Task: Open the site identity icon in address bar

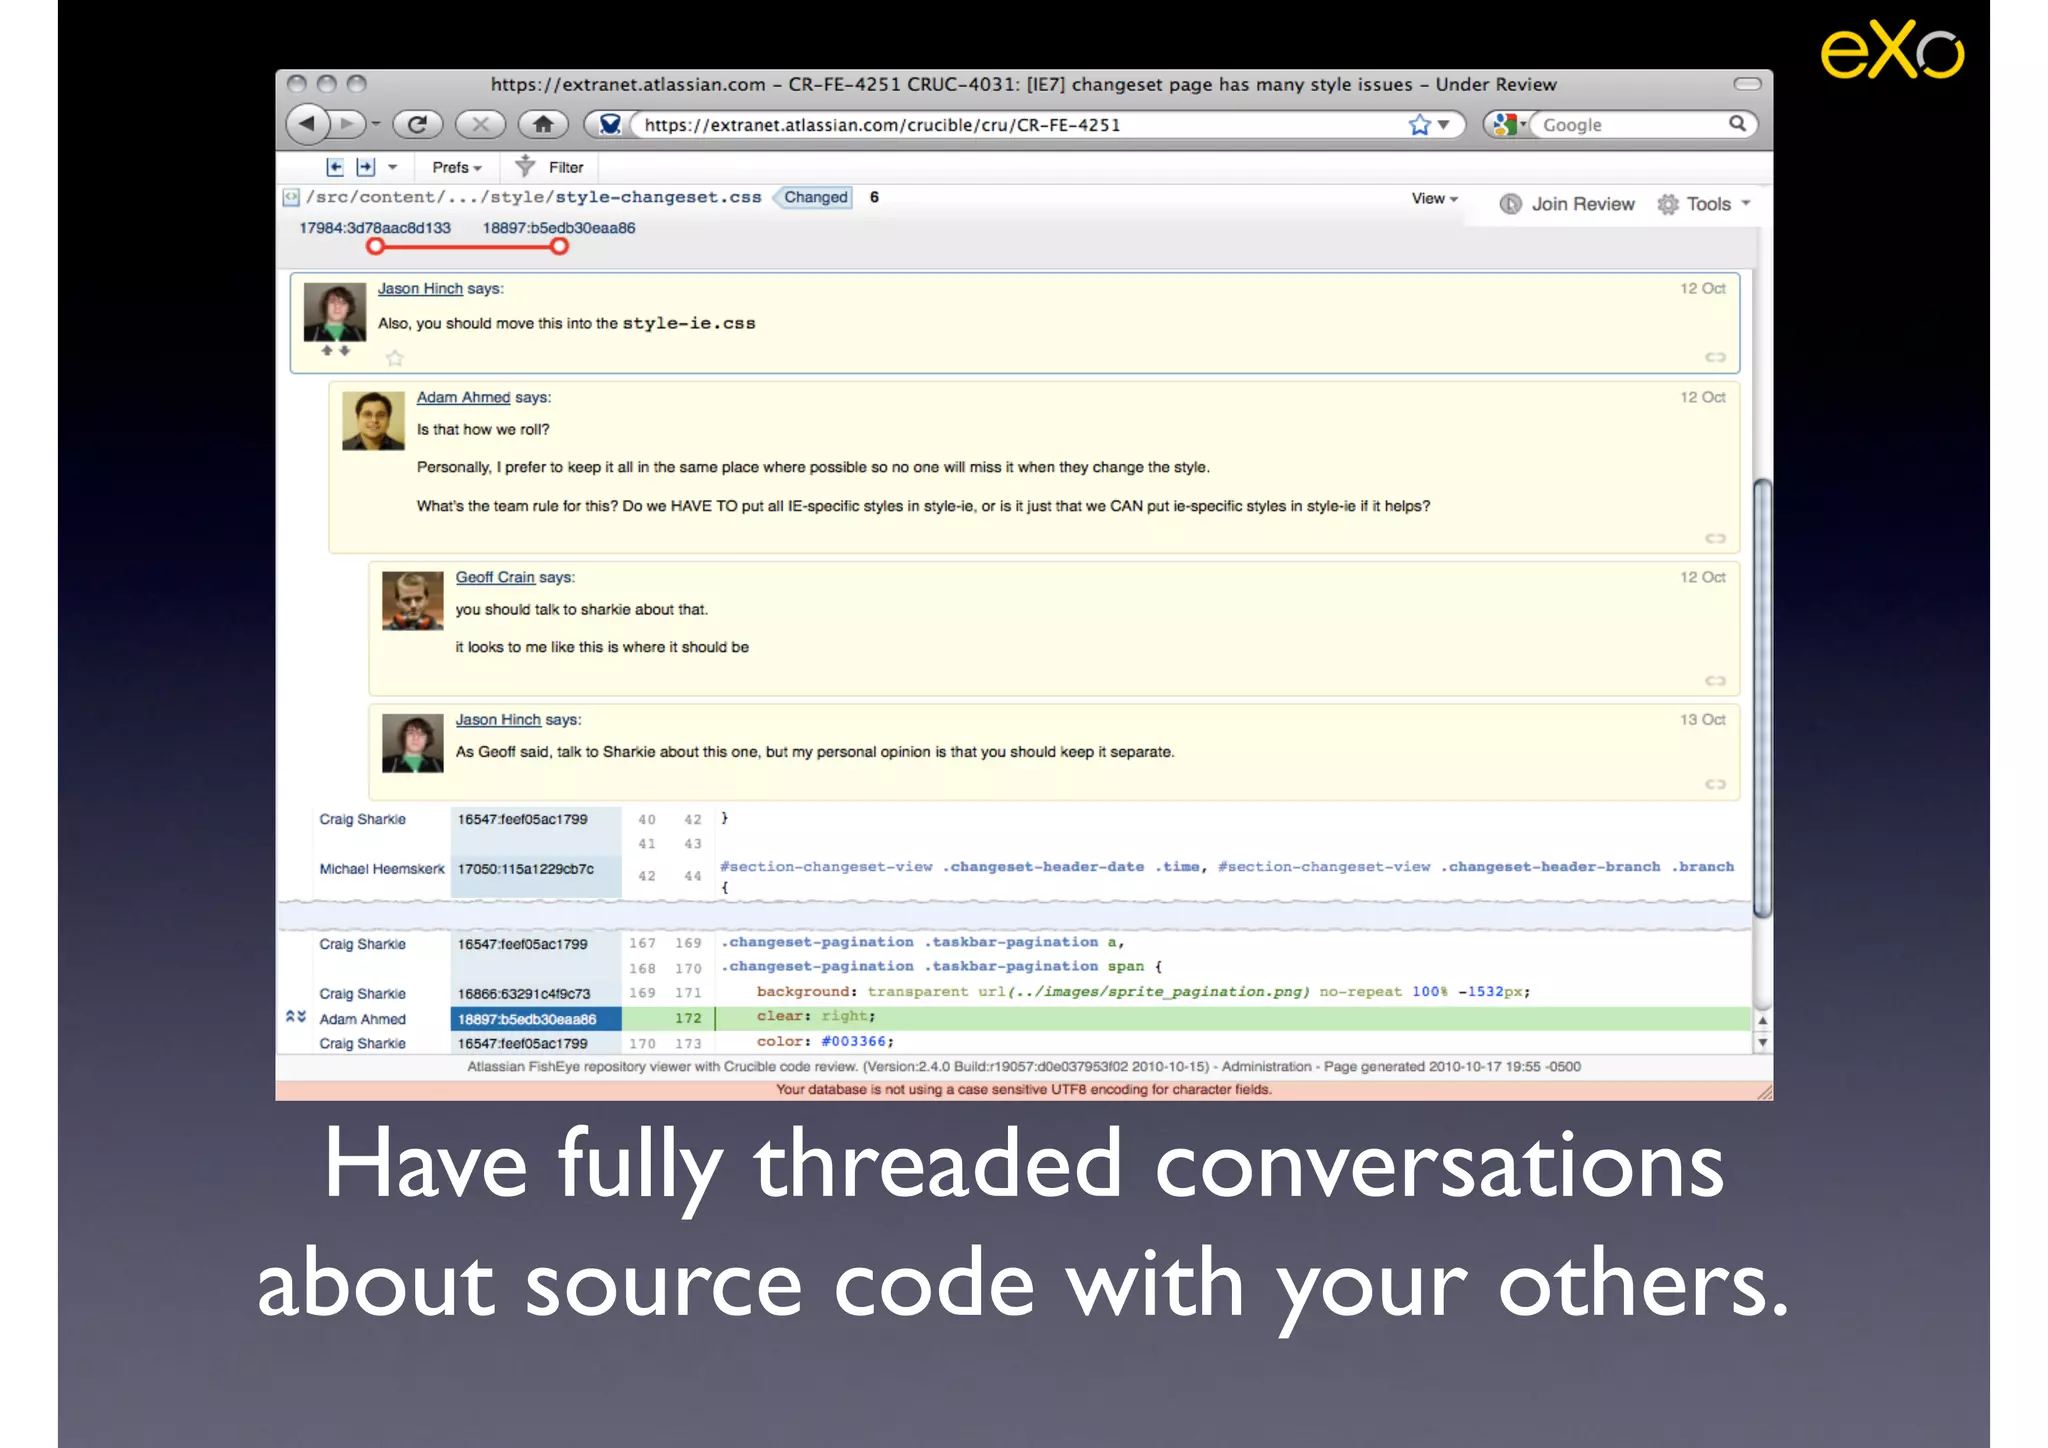Action: pos(609,124)
